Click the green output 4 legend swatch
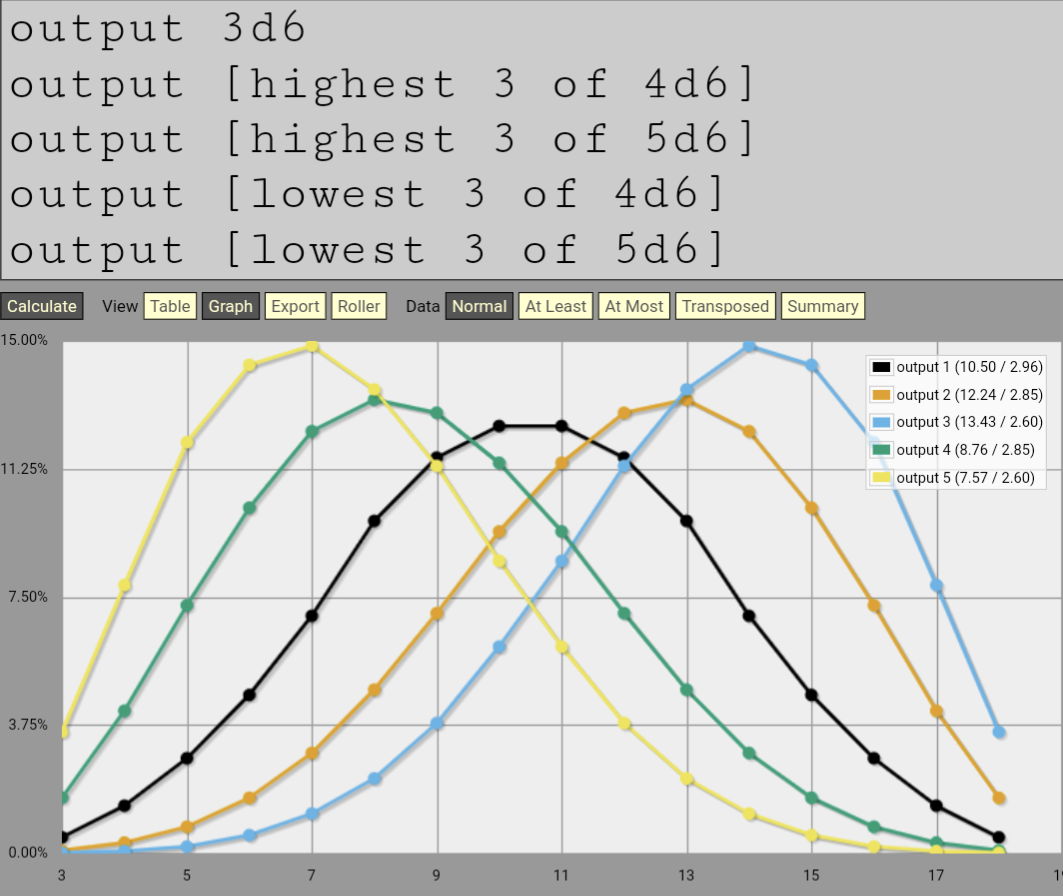Screen dimensions: 1063x896 (881, 450)
